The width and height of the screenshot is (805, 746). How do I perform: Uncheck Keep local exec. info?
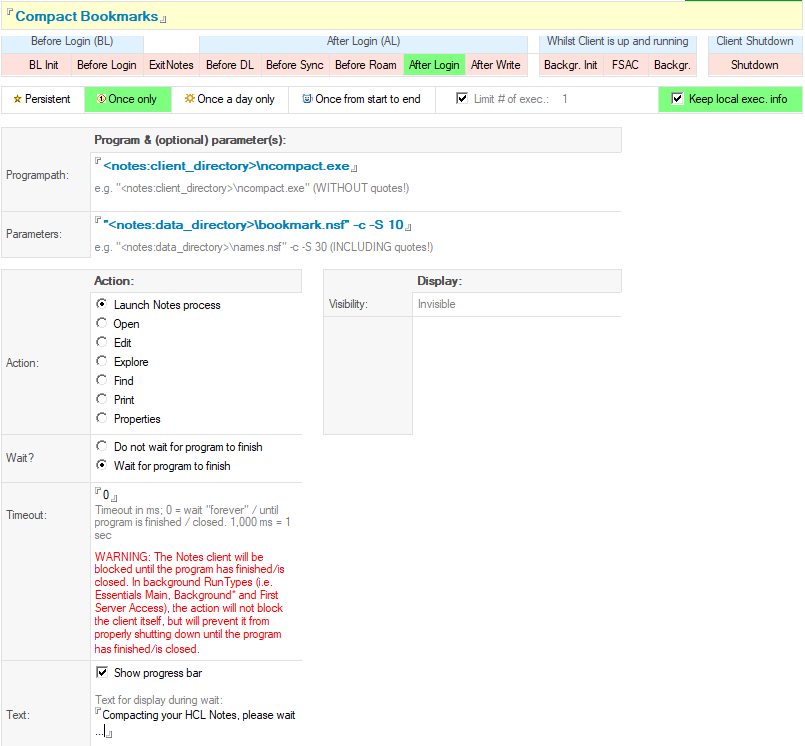click(677, 99)
